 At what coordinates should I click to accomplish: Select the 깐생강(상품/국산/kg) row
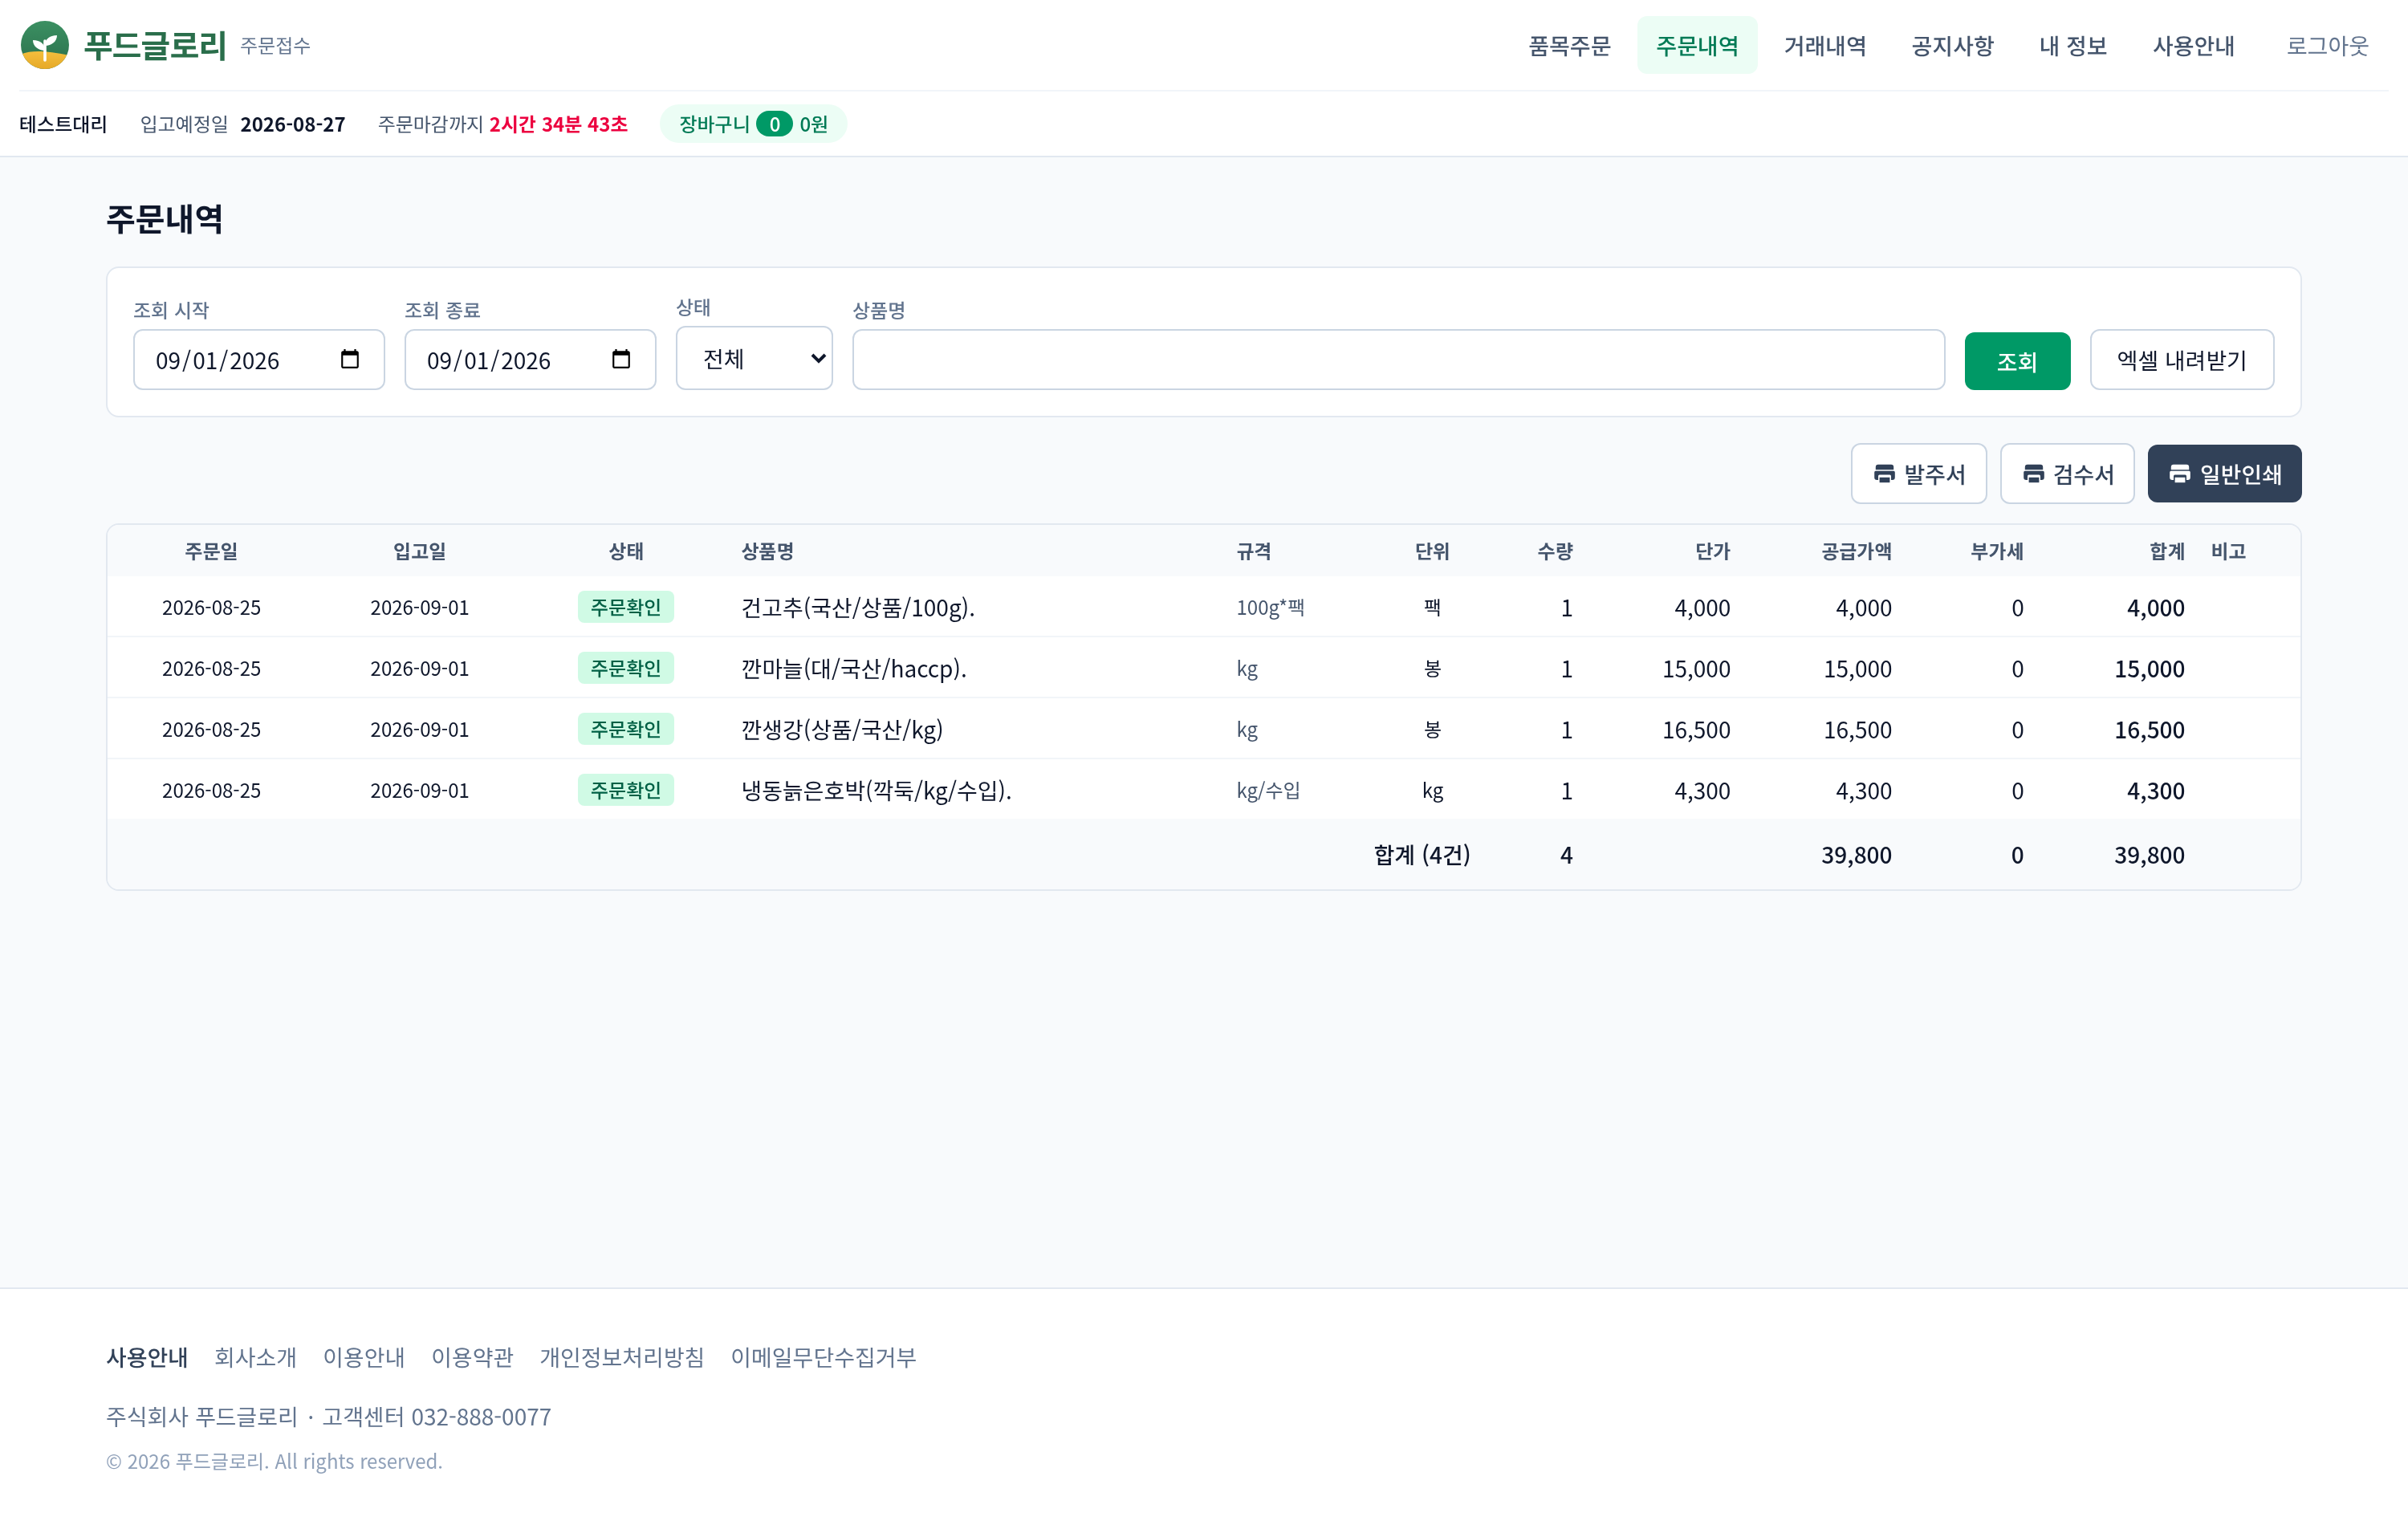[1204, 729]
